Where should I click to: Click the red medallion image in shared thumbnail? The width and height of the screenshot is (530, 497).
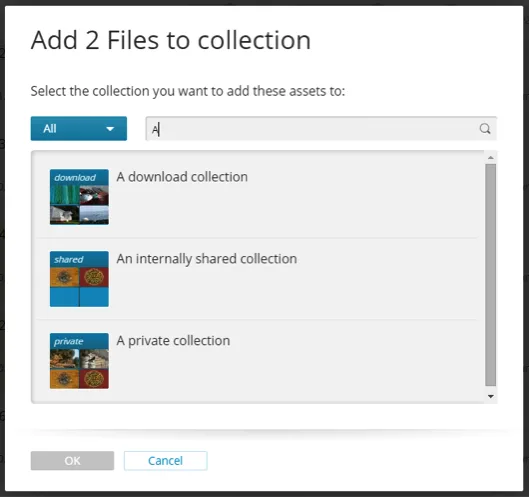(x=94, y=277)
